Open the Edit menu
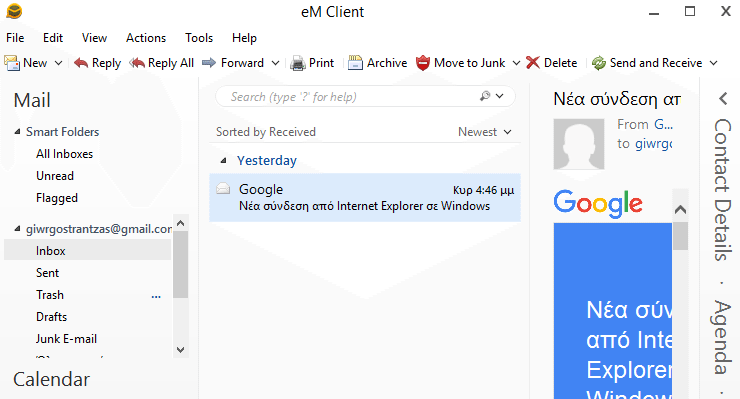 (53, 38)
